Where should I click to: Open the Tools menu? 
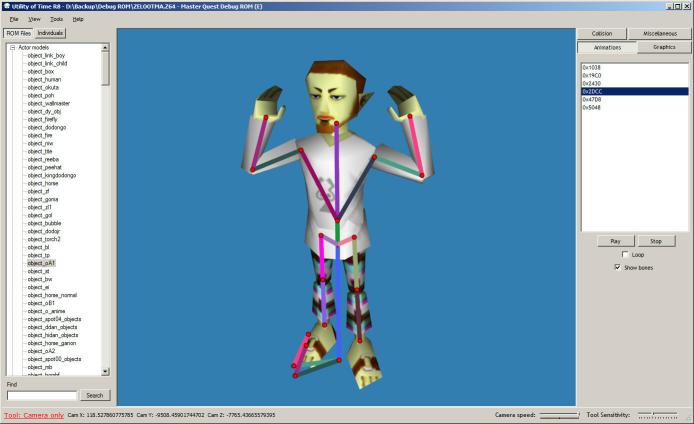click(x=56, y=19)
